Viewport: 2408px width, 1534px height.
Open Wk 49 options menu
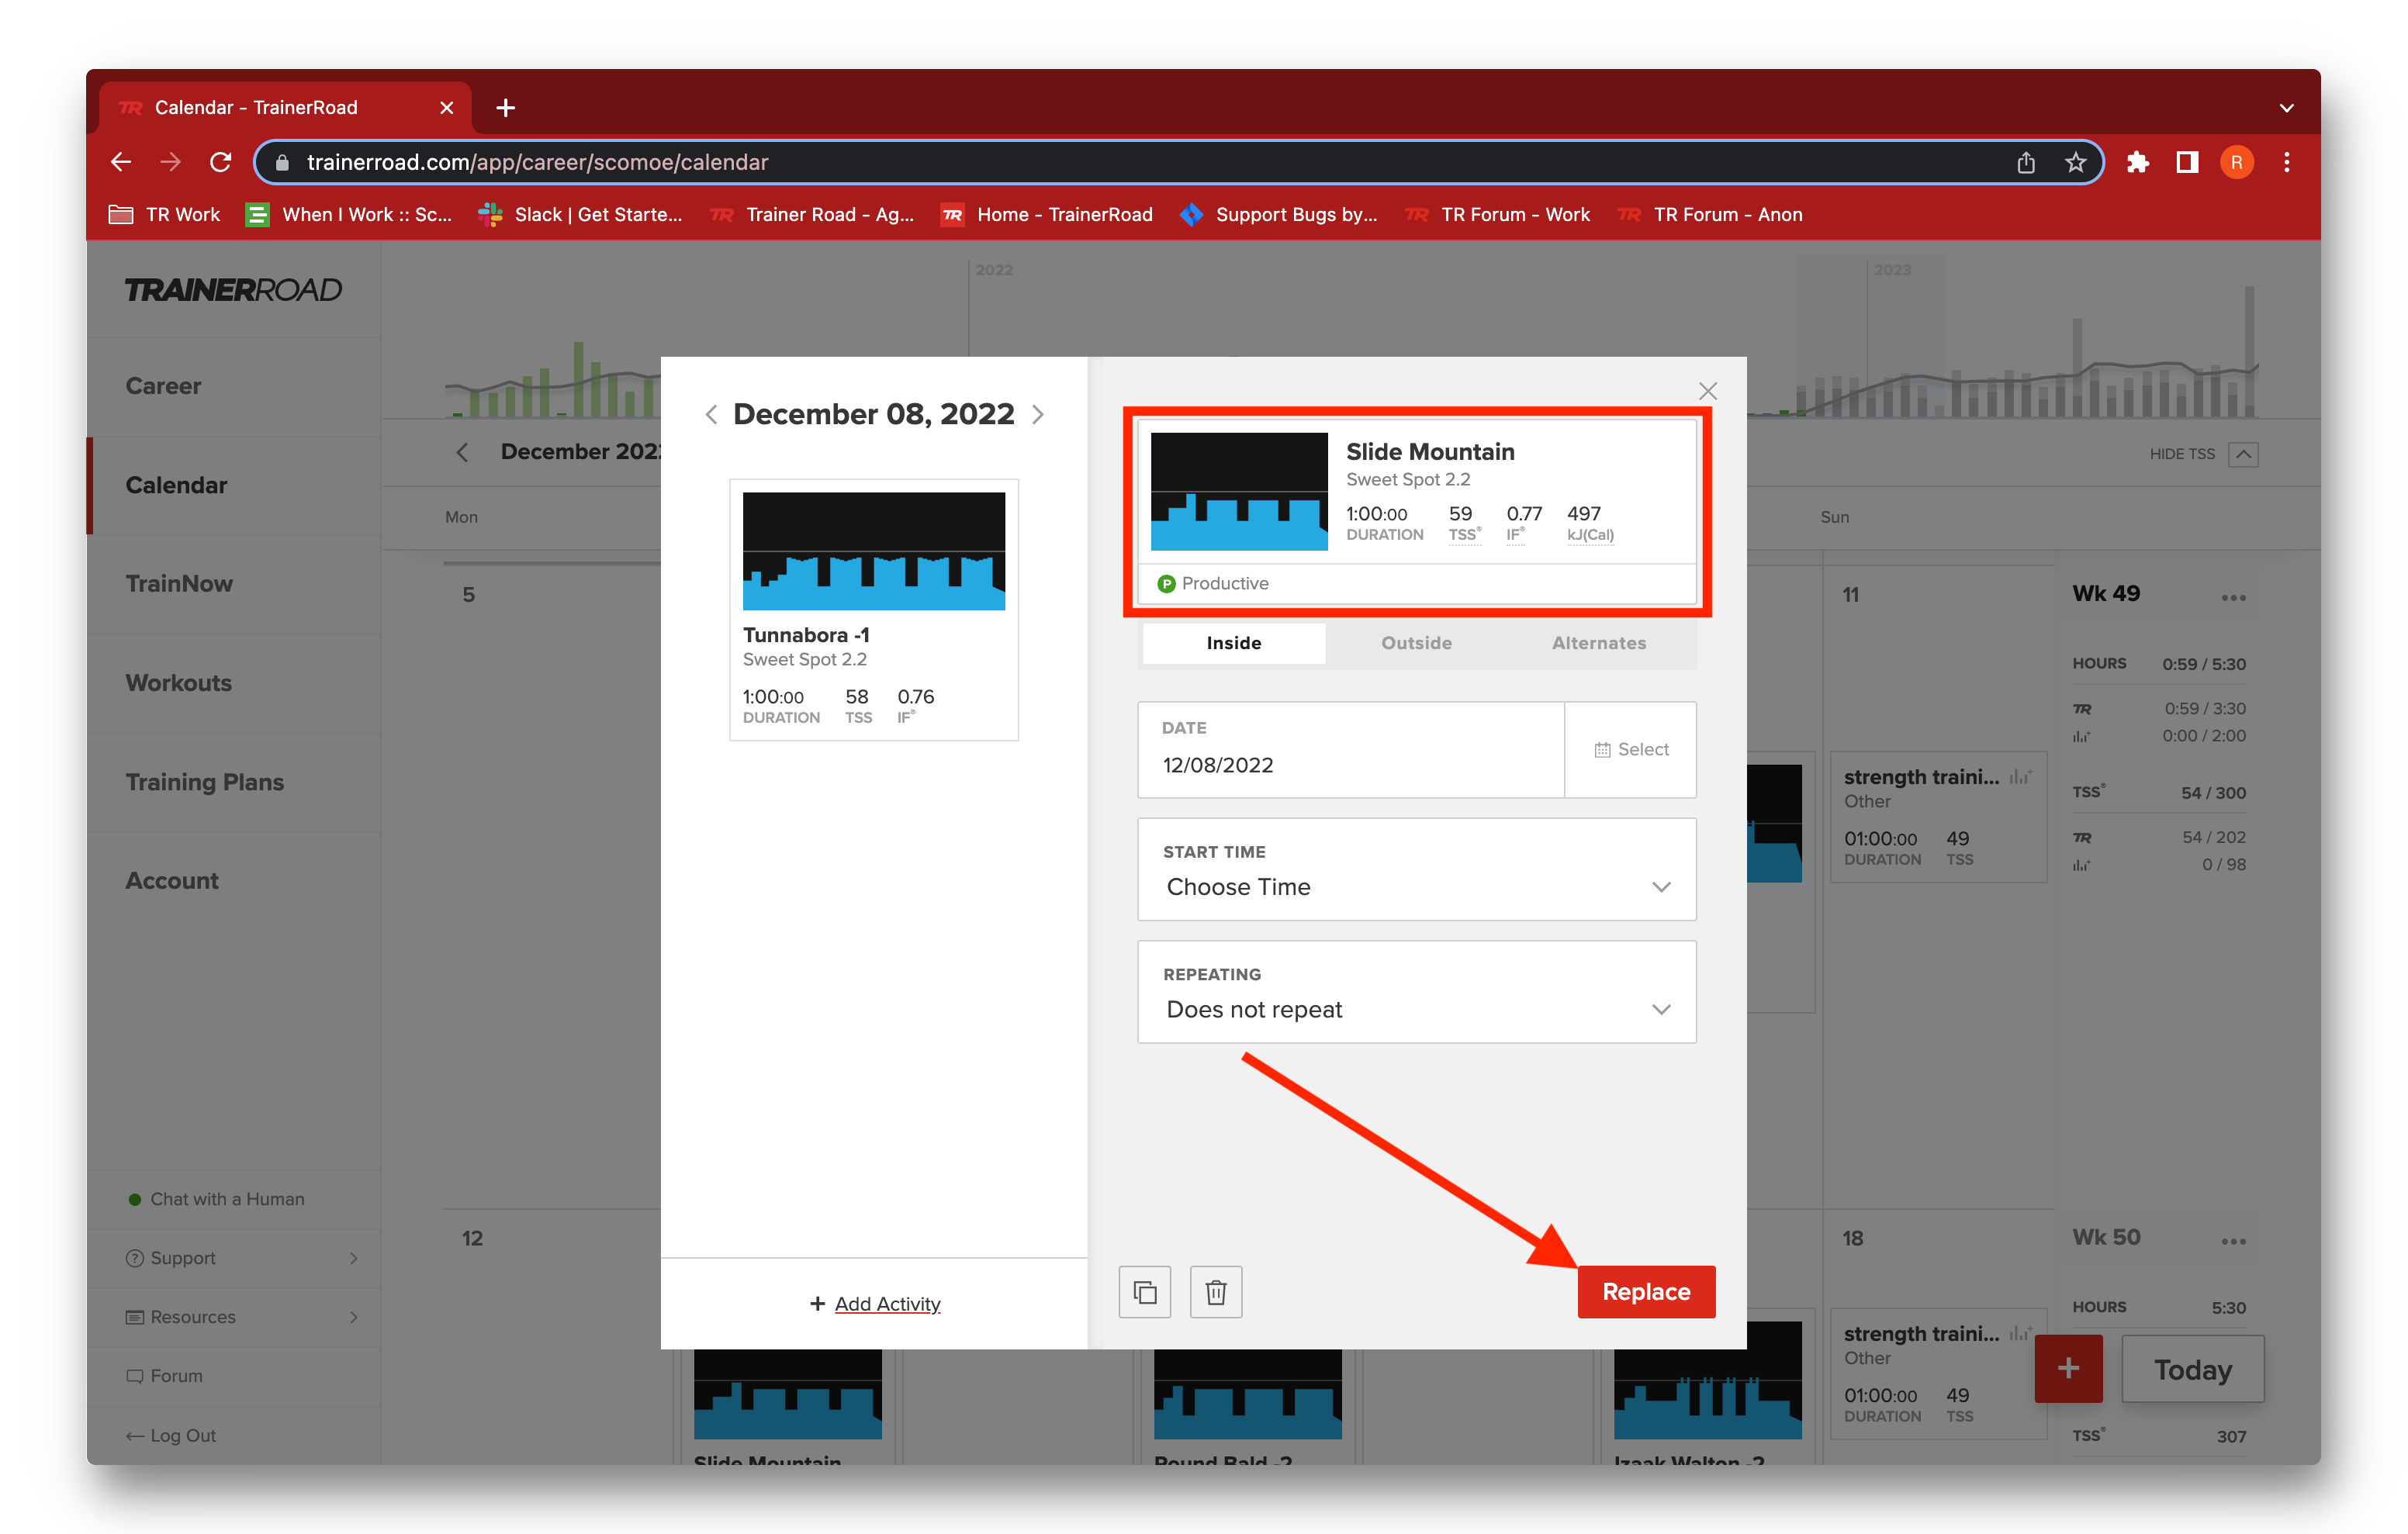coord(2233,597)
